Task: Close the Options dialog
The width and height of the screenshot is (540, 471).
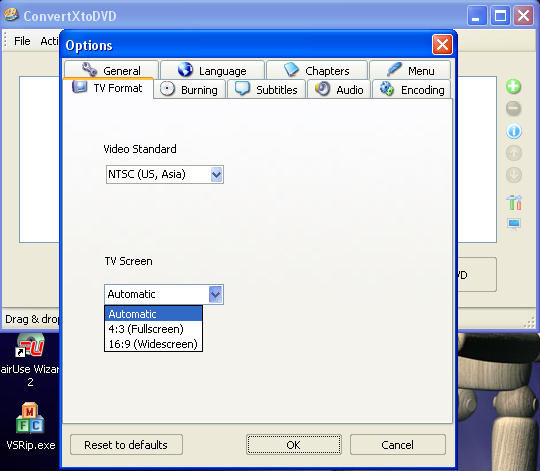Action: tap(442, 45)
